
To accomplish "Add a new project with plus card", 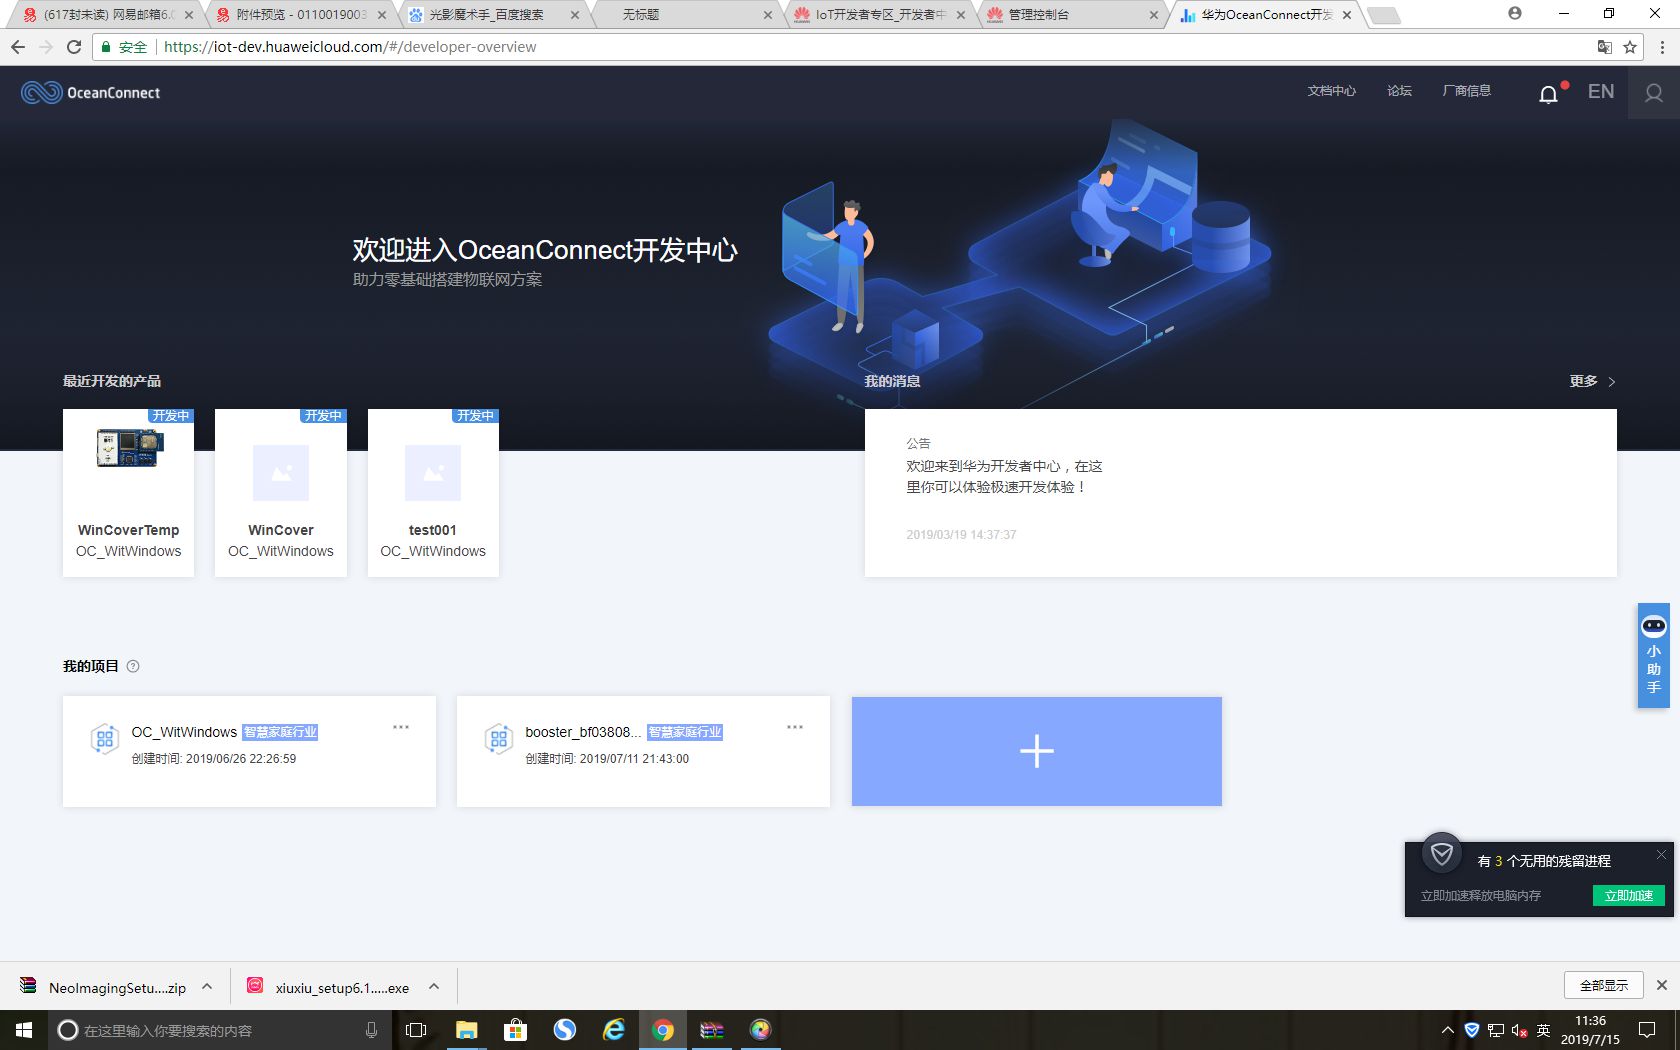I will tap(1037, 751).
